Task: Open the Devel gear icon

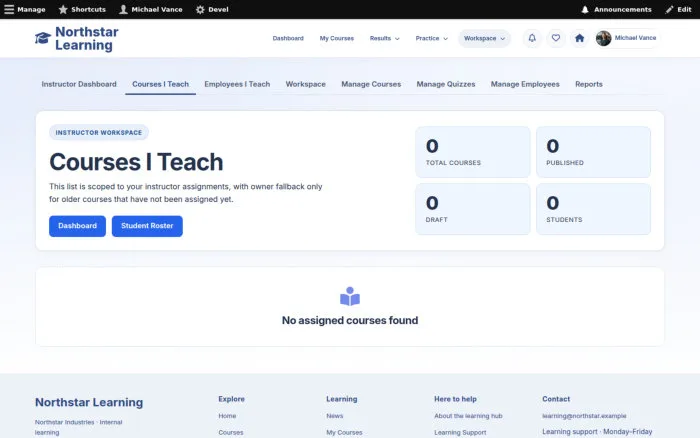Action: pyautogui.click(x=200, y=9)
